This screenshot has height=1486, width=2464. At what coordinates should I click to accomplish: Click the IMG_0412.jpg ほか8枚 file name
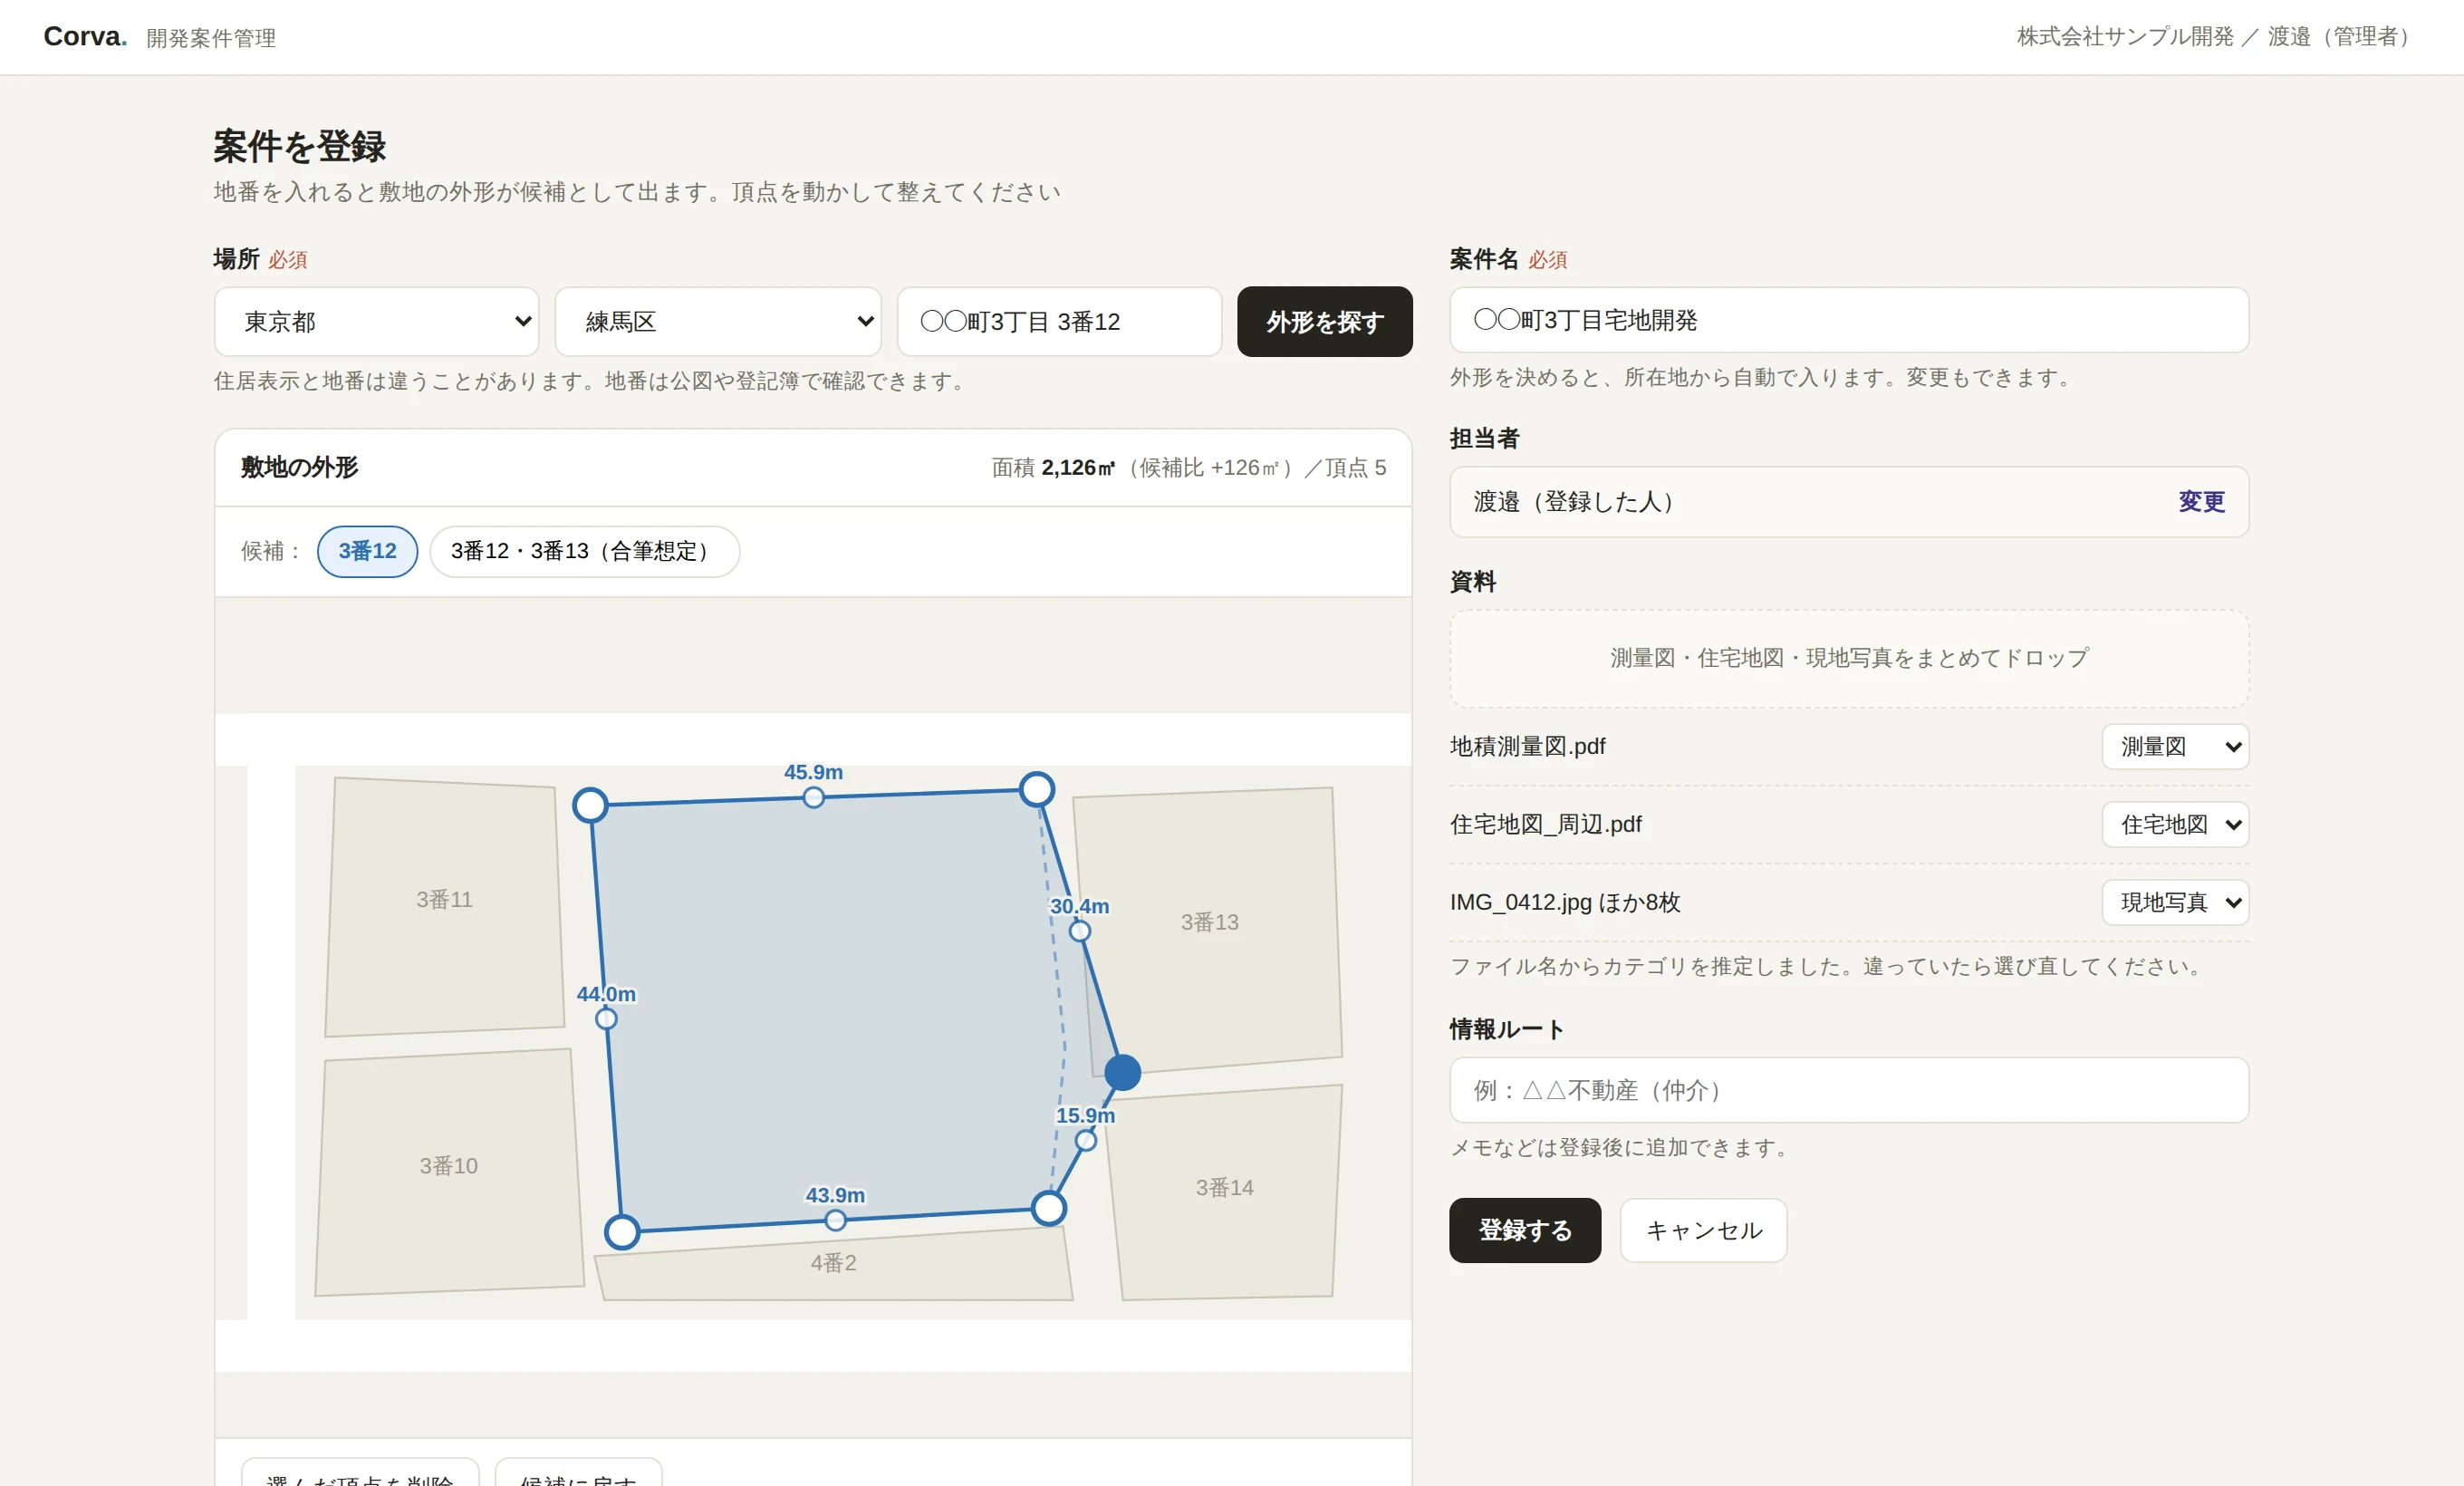pyautogui.click(x=1565, y=903)
